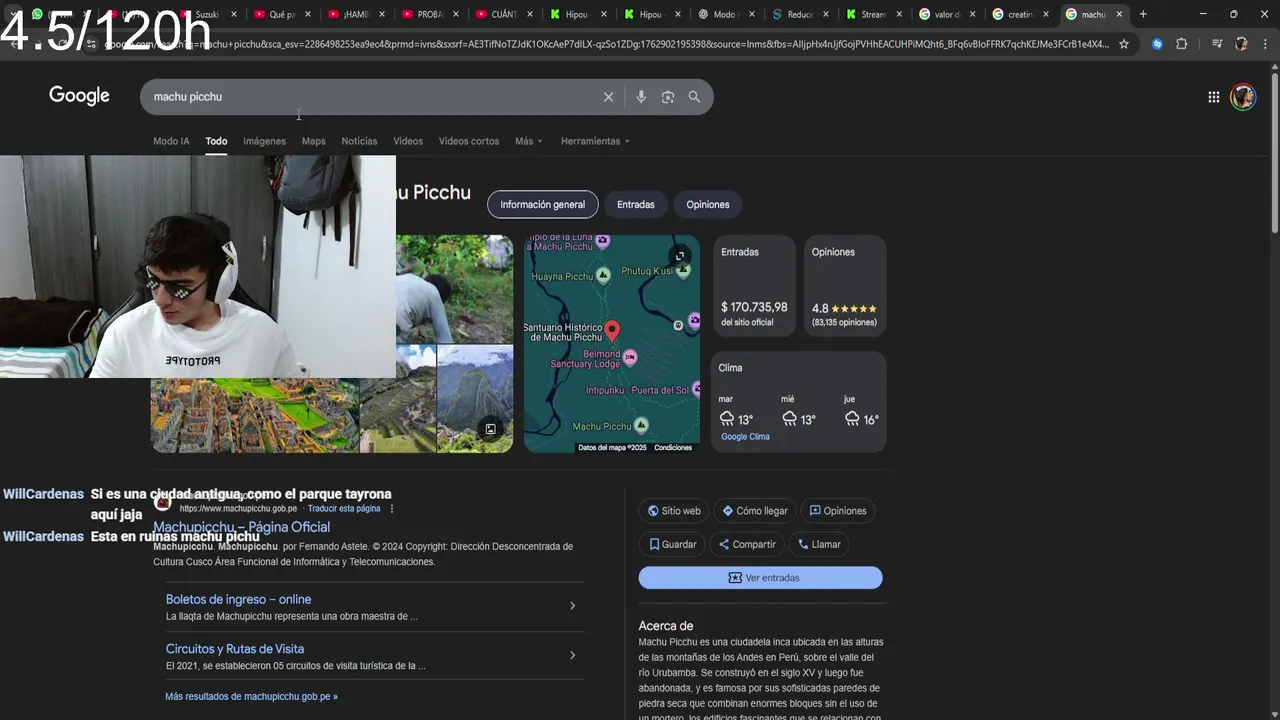Open the media controls icon in toolbar
The width and height of the screenshot is (1280, 720).
tap(1217, 44)
